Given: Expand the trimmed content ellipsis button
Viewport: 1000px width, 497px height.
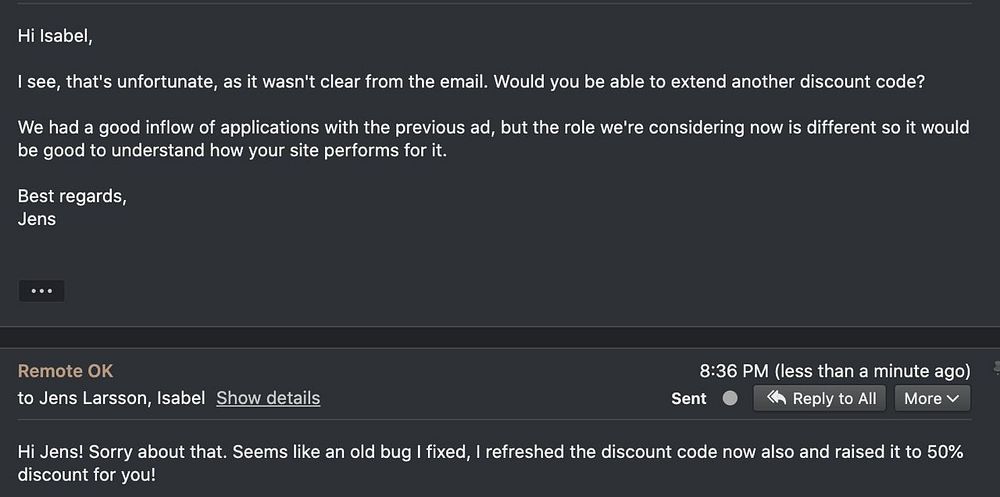Looking at the screenshot, I should 41,291.
